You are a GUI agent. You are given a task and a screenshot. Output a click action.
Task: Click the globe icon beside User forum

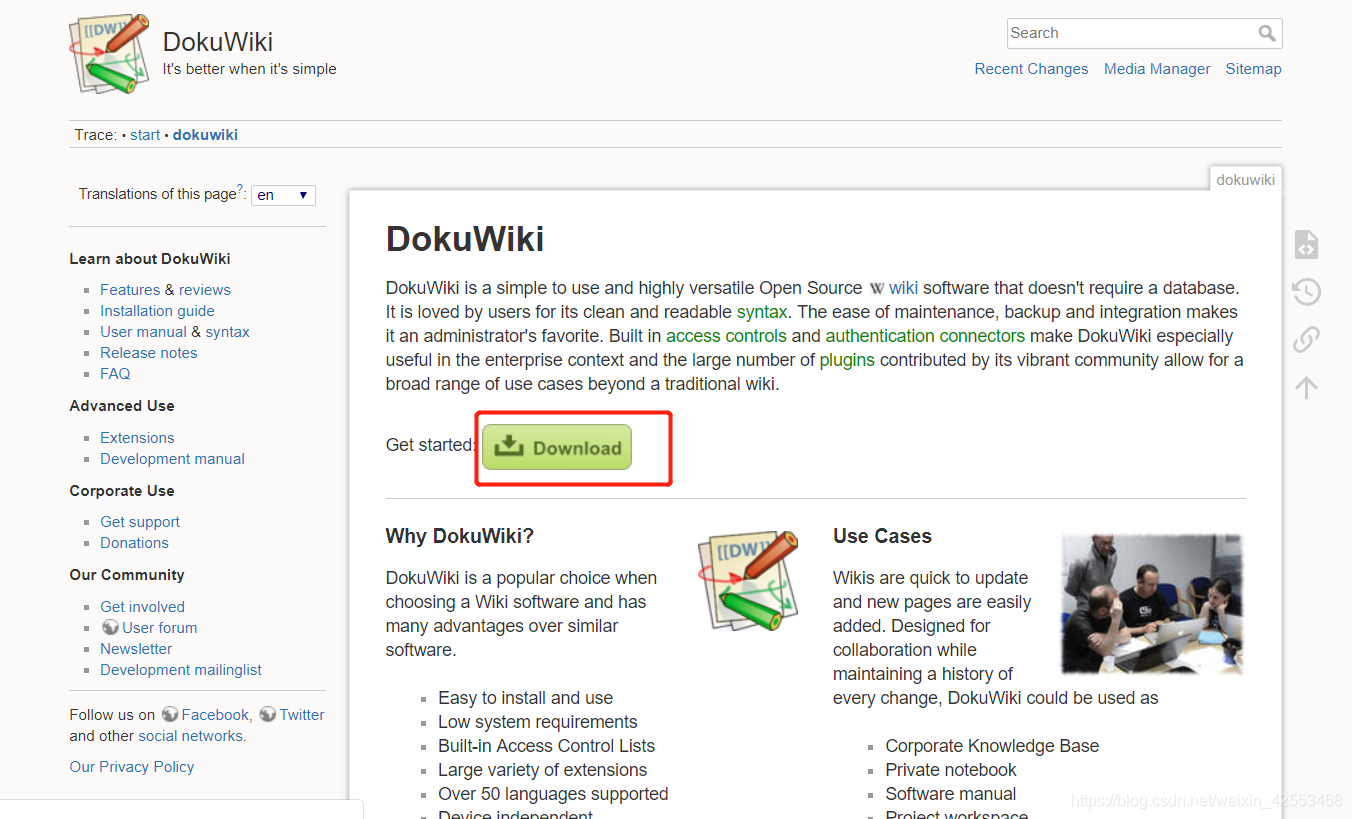(110, 627)
